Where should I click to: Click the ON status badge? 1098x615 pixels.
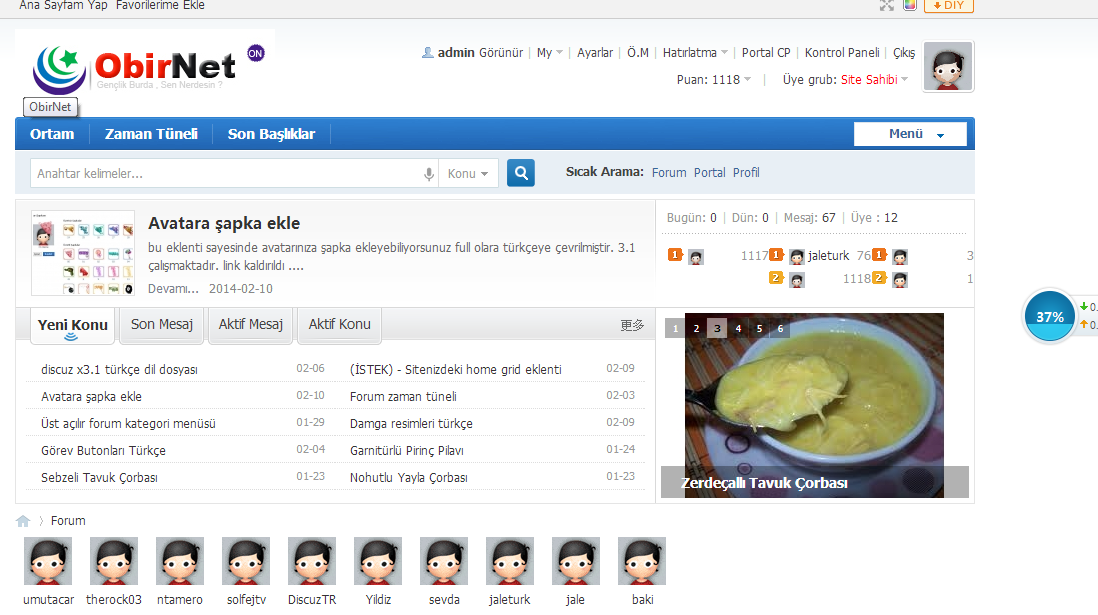coord(256,53)
